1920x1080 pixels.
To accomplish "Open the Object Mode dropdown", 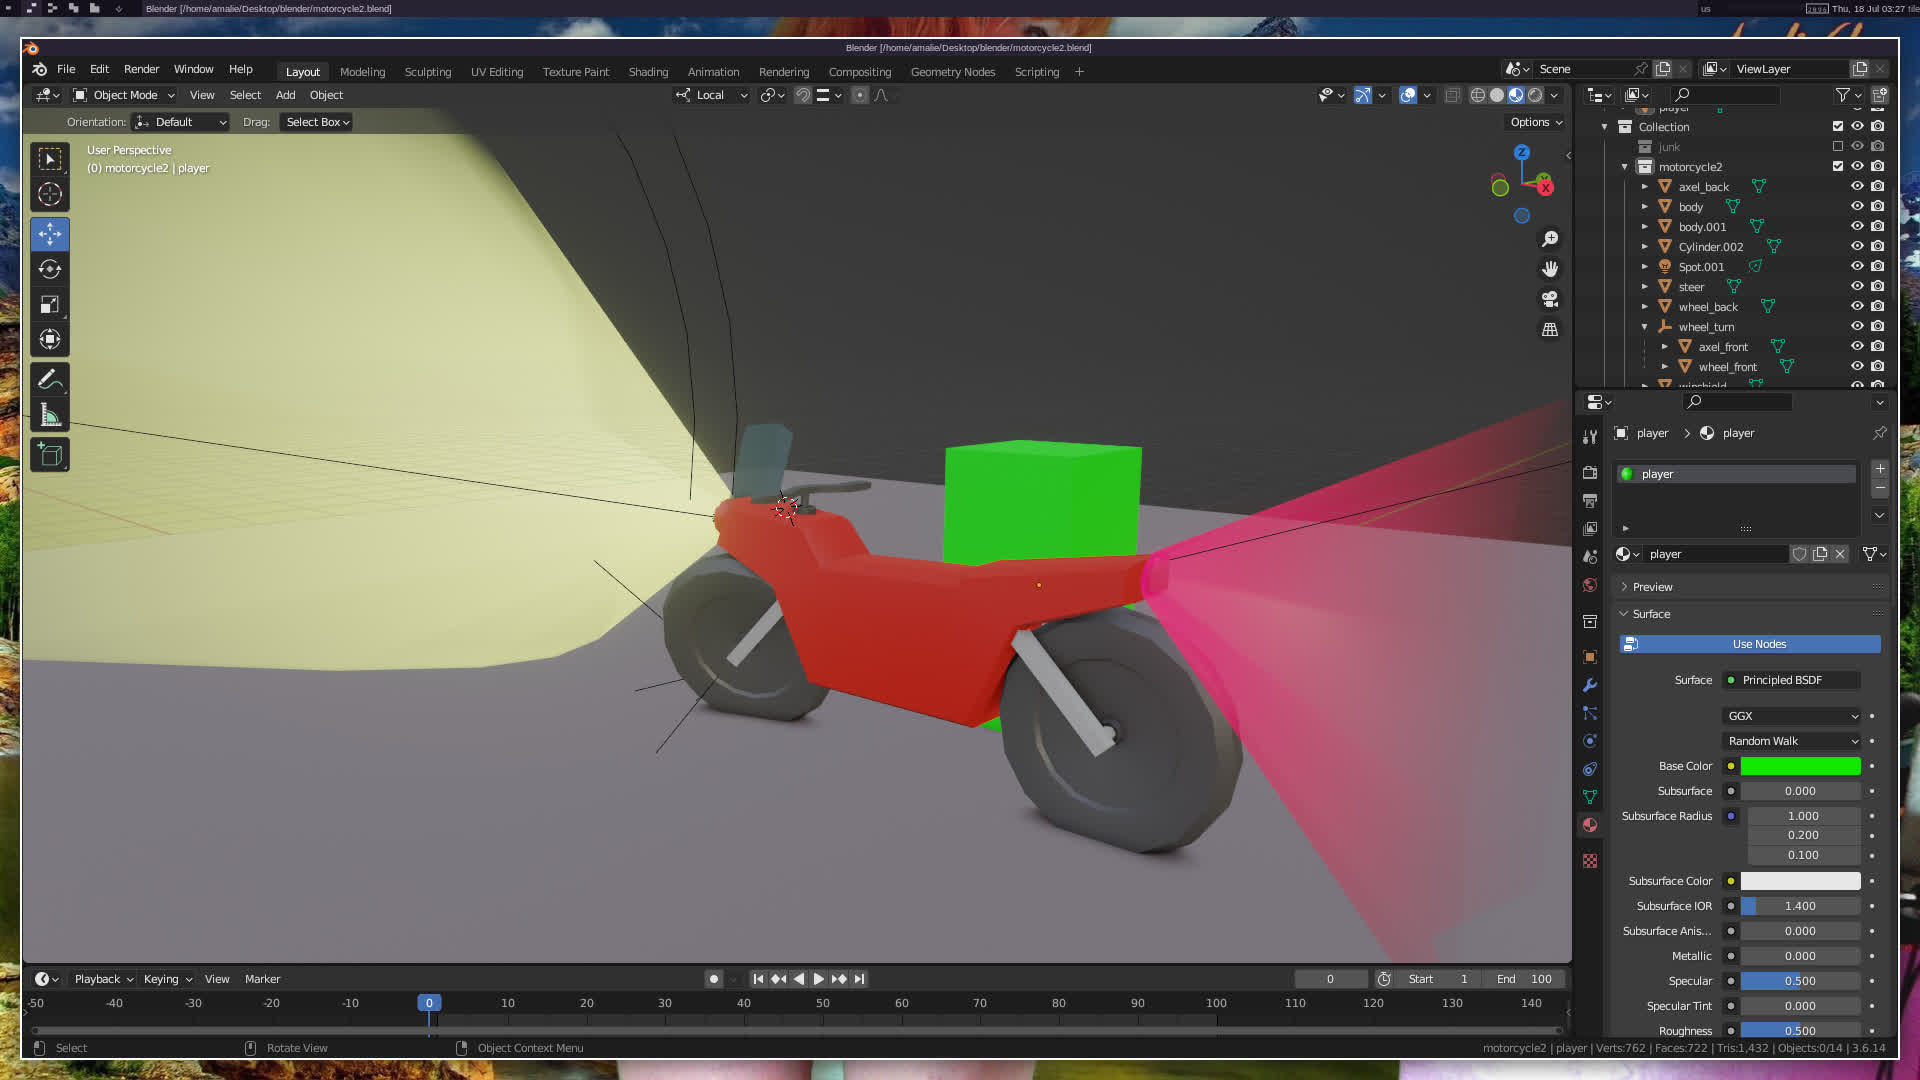I will (x=125, y=95).
